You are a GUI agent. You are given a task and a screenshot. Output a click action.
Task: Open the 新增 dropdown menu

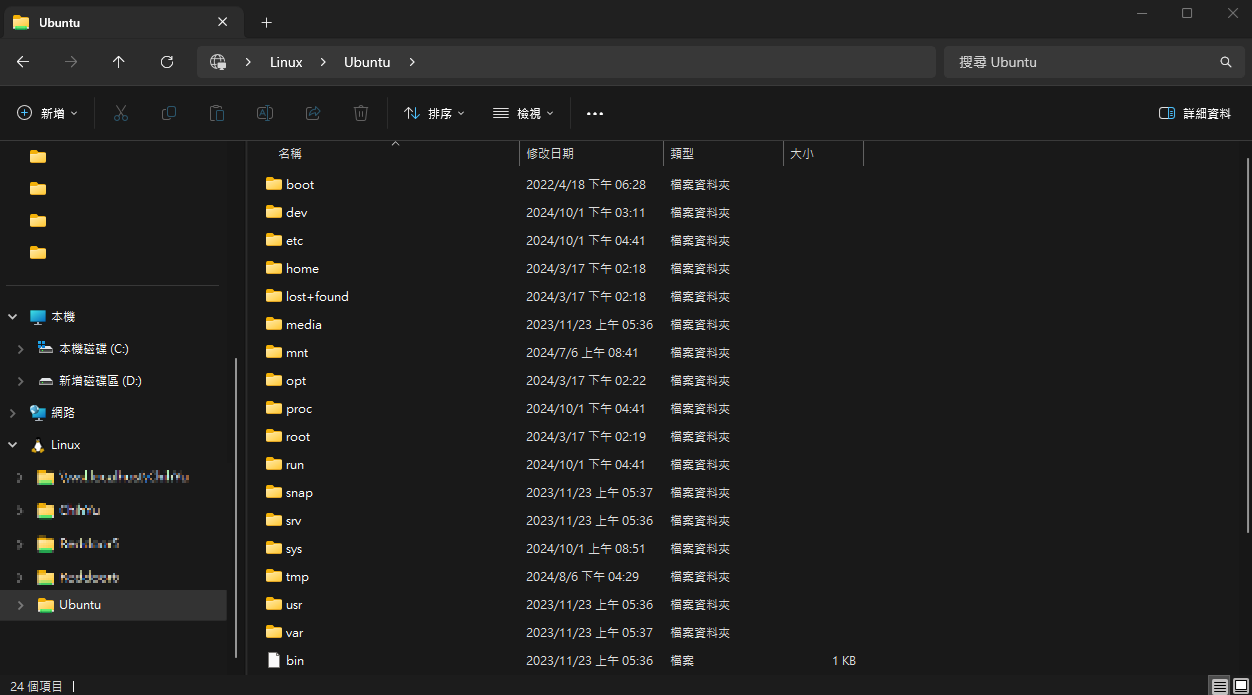(x=47, y=114)
